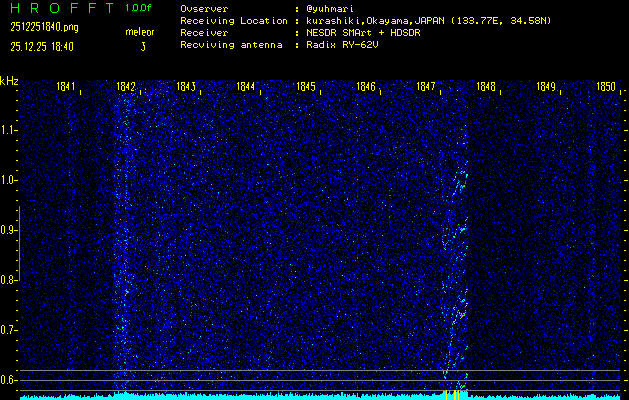Click the 1850 time axis label
Screen dimensions: 629x400
point(606,86)
